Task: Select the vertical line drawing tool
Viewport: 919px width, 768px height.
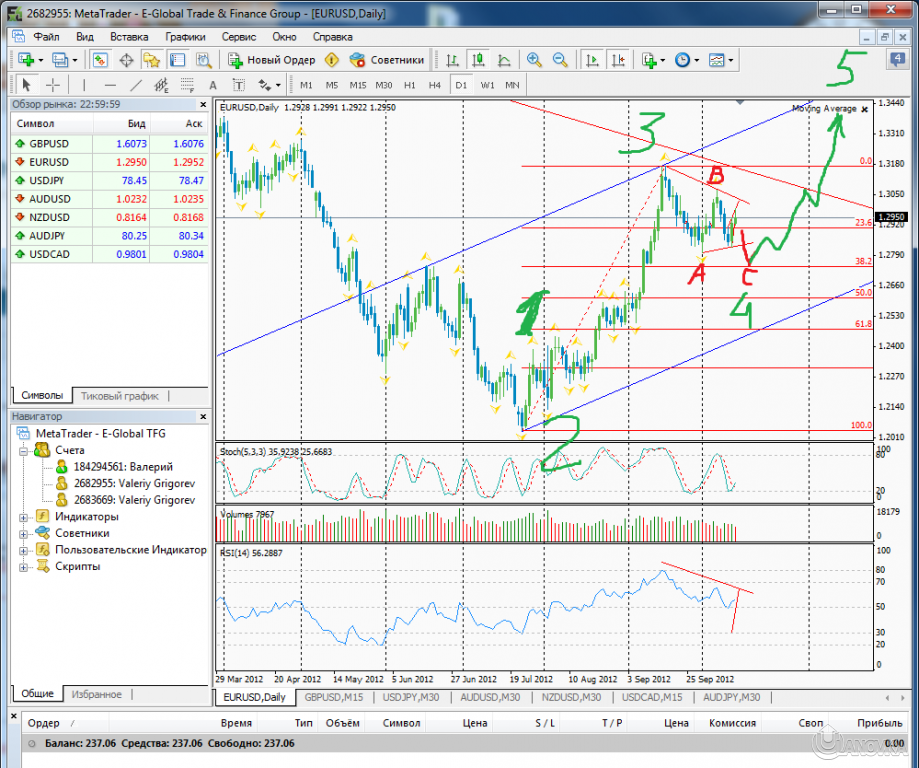Action: pyautogui.click(x=84, y=82)
